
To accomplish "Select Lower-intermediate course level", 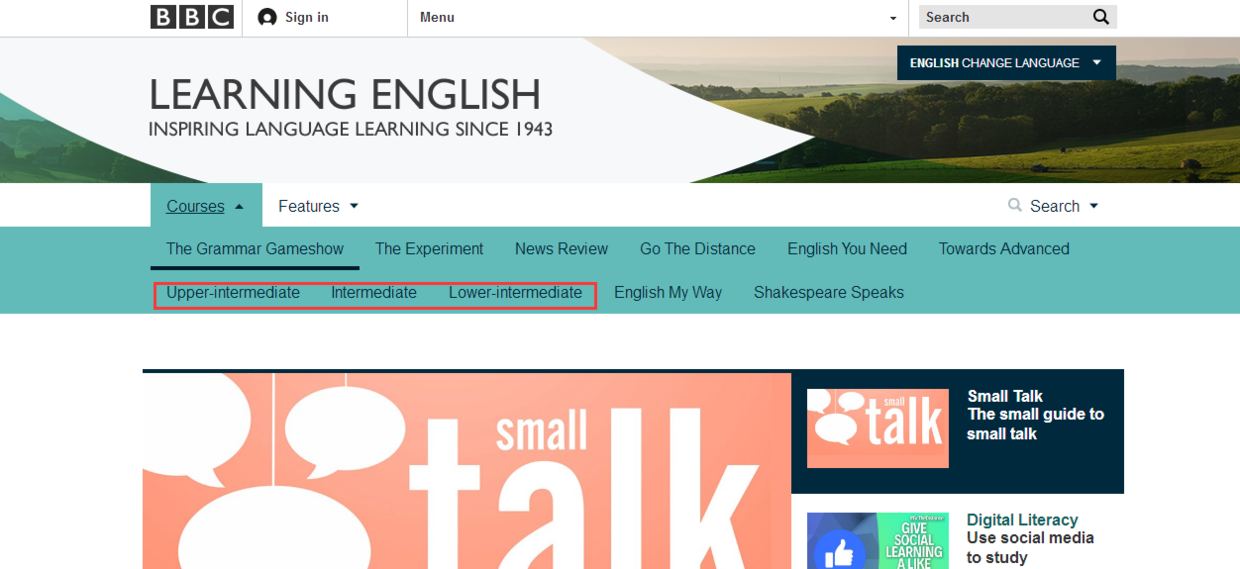I will click(x=515, y=293).
